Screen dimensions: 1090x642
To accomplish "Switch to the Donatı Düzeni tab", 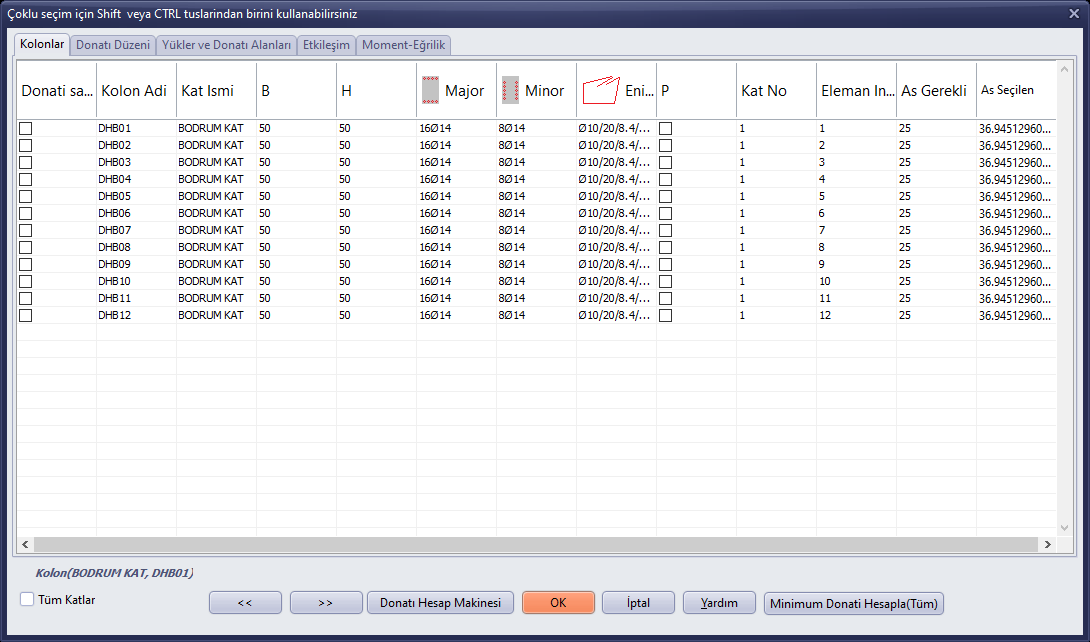I will click(113, 45).
